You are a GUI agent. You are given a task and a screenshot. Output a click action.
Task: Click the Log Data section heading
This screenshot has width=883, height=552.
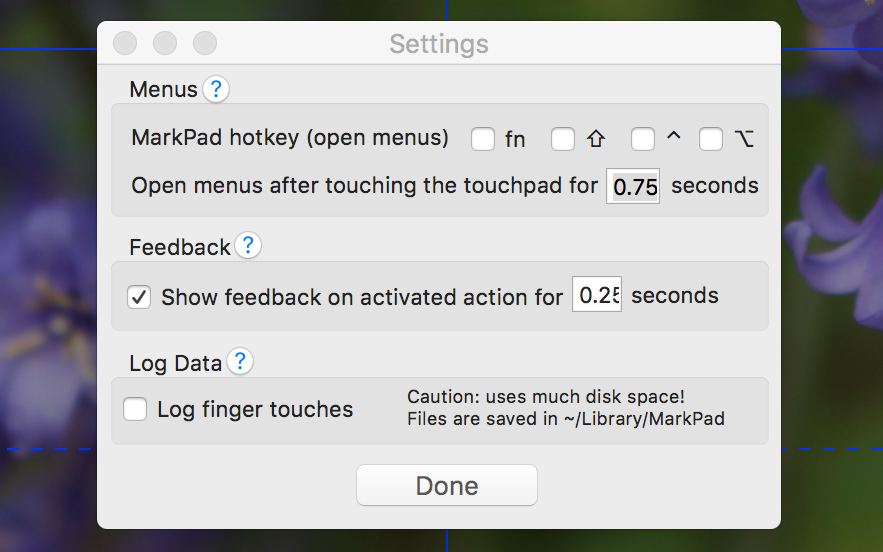tap(175, 363)
